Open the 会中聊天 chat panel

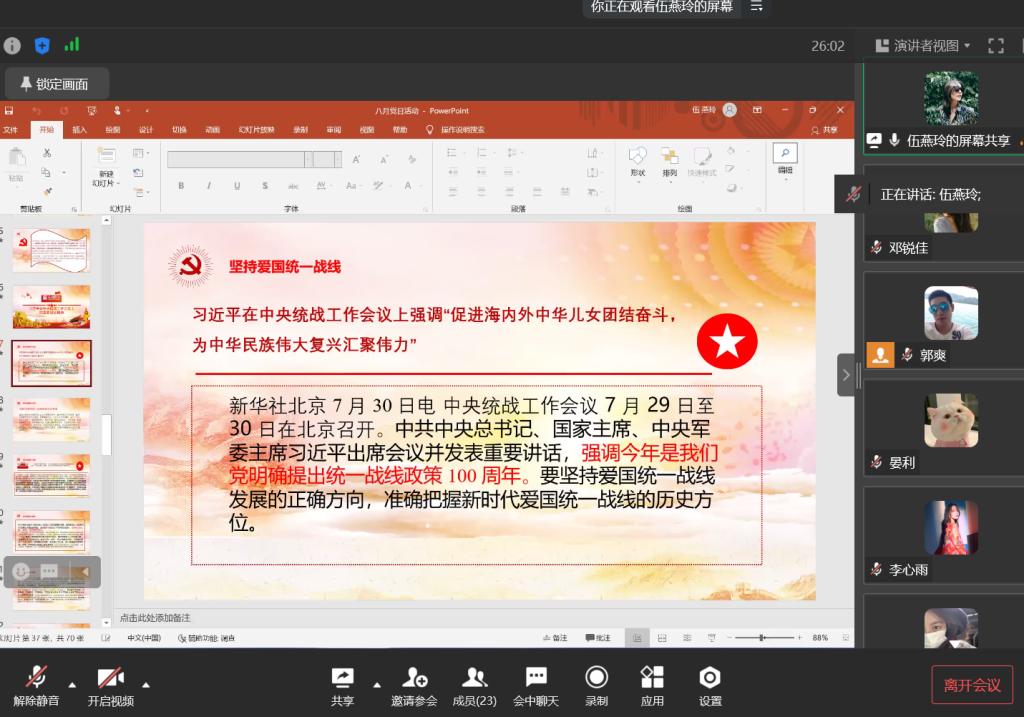click(536, 685)
